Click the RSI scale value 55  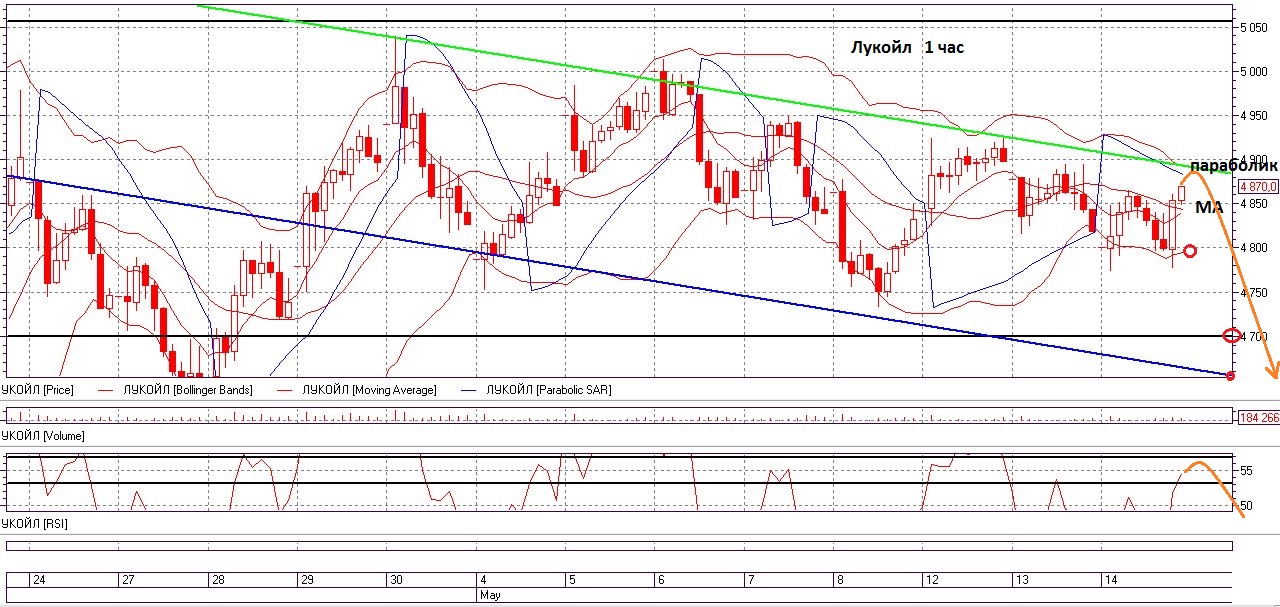tap(1247, 470)
